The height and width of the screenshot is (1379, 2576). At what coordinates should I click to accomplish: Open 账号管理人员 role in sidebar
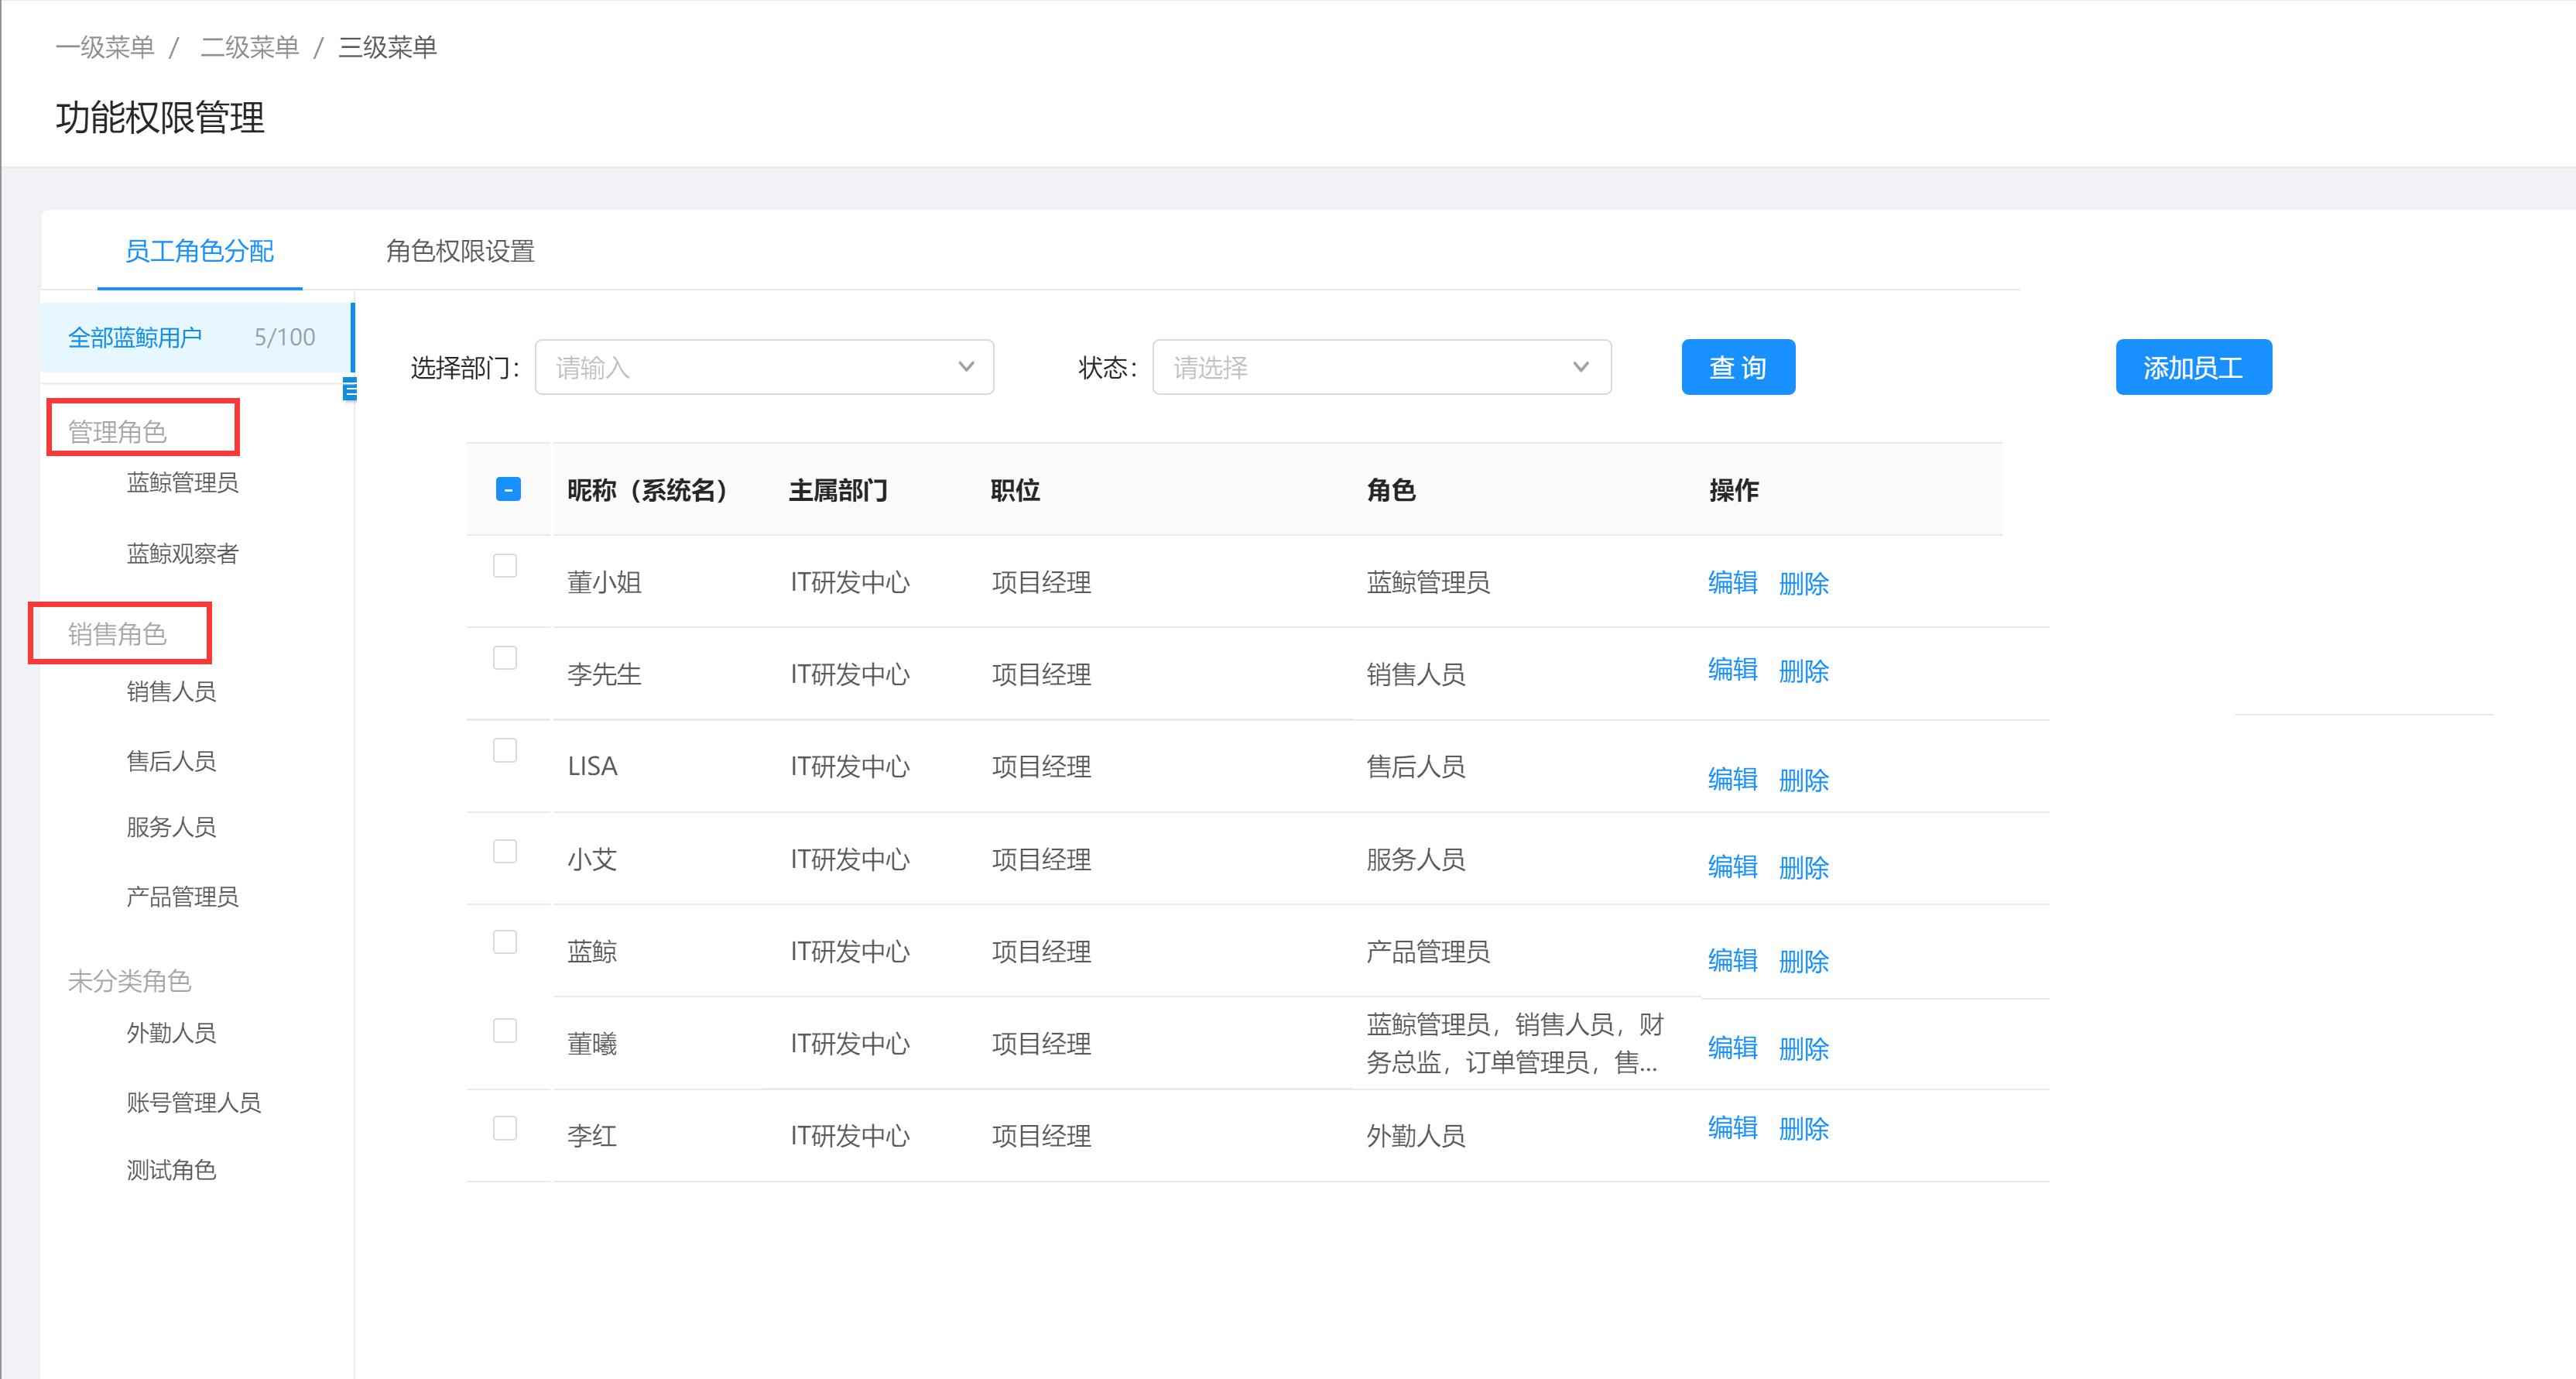click(193, 1103)
